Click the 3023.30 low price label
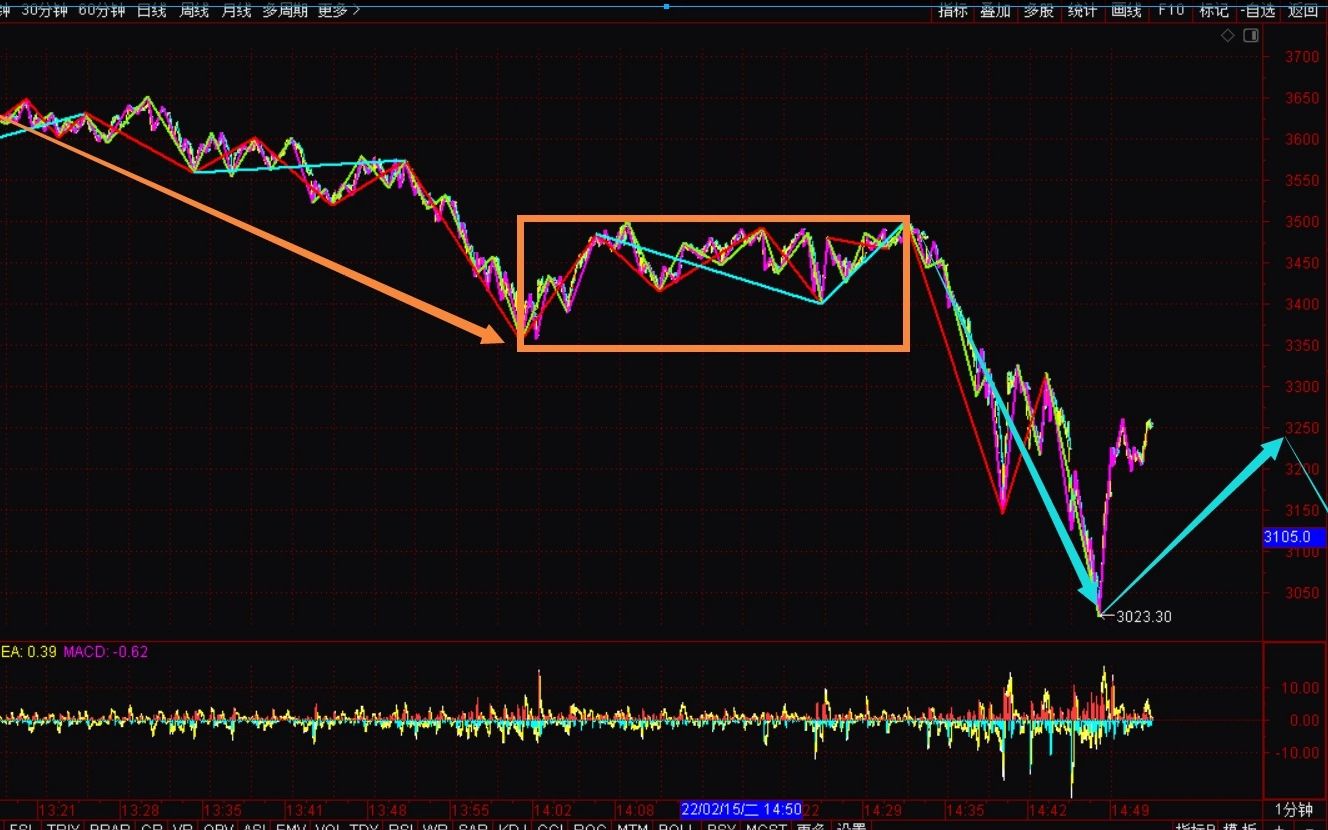 (x=1144, y=616)
